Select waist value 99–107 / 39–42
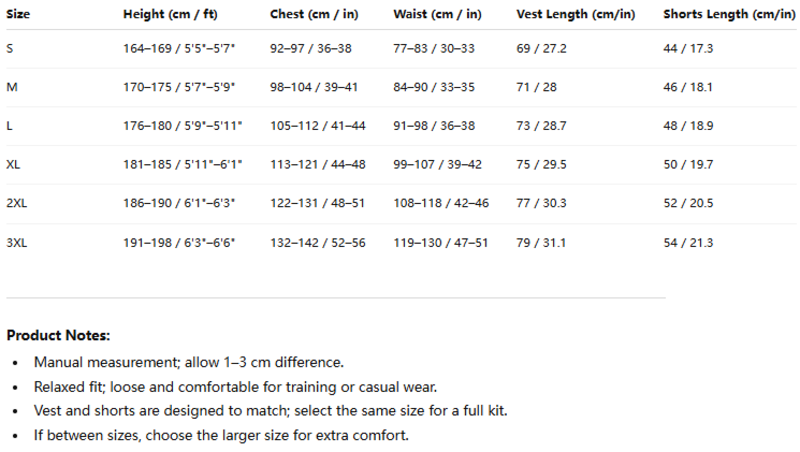The width and height of the screenshot is (800, 452). (x=437, y=165)
